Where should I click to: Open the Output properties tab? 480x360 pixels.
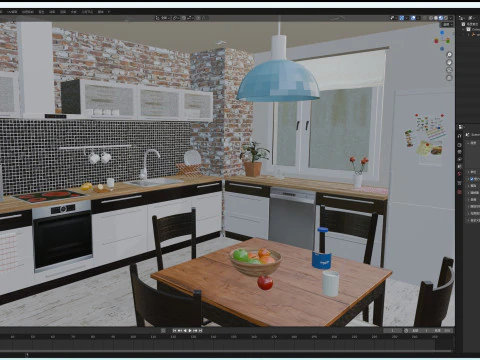click(x=459, y=152)
